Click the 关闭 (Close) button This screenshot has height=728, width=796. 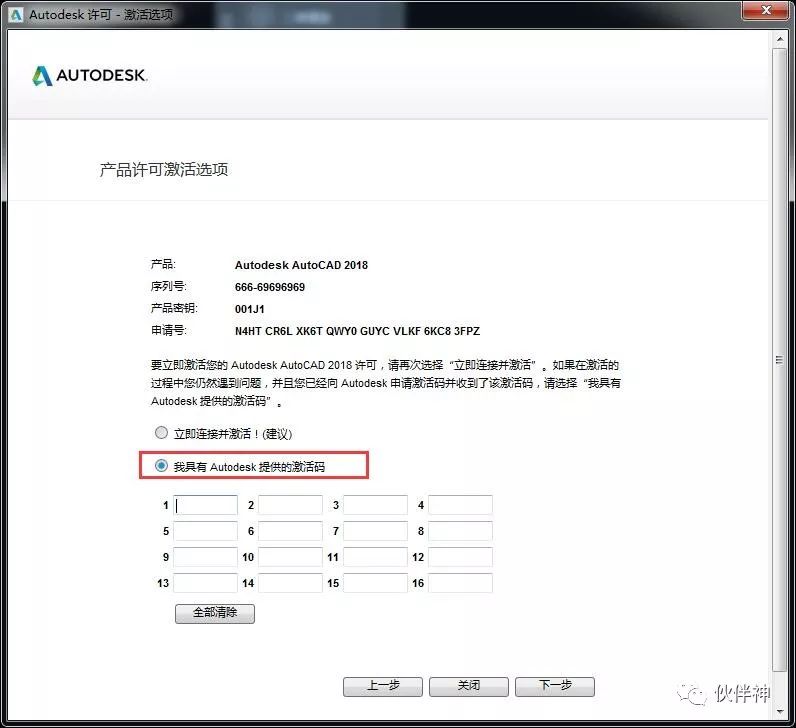pyautogui.click(x=469, y=686)
